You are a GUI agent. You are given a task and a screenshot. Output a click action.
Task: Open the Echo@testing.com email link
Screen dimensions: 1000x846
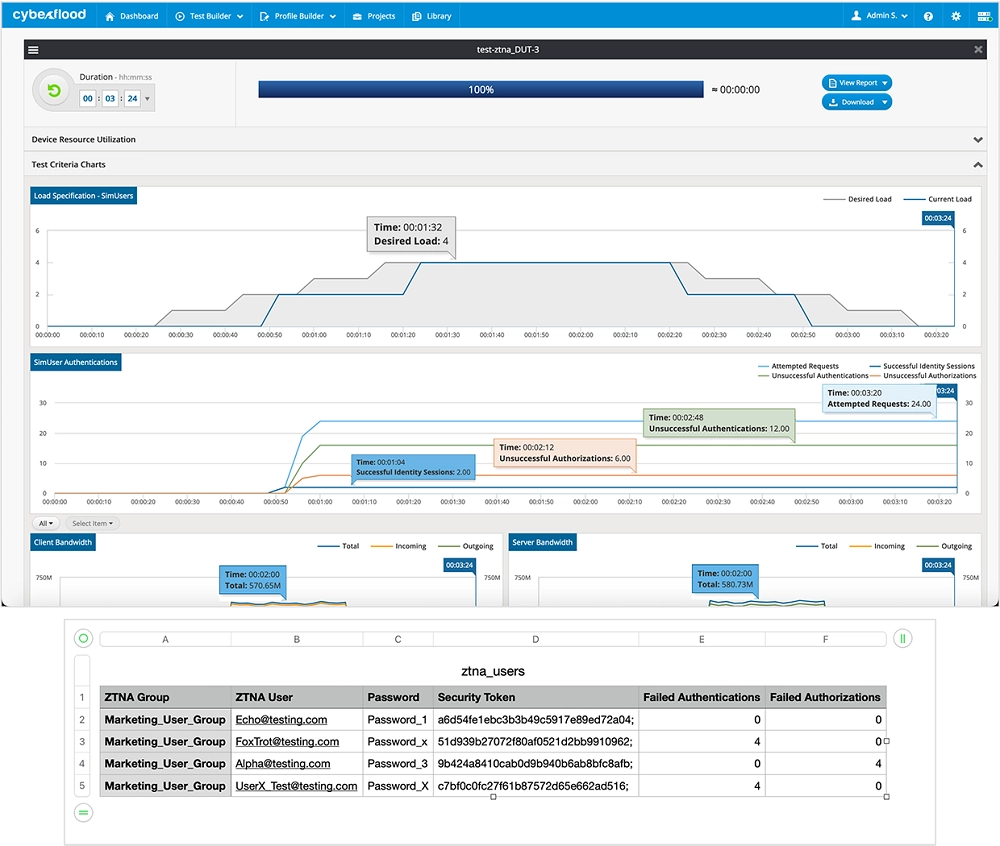click(x=281, y=720)
